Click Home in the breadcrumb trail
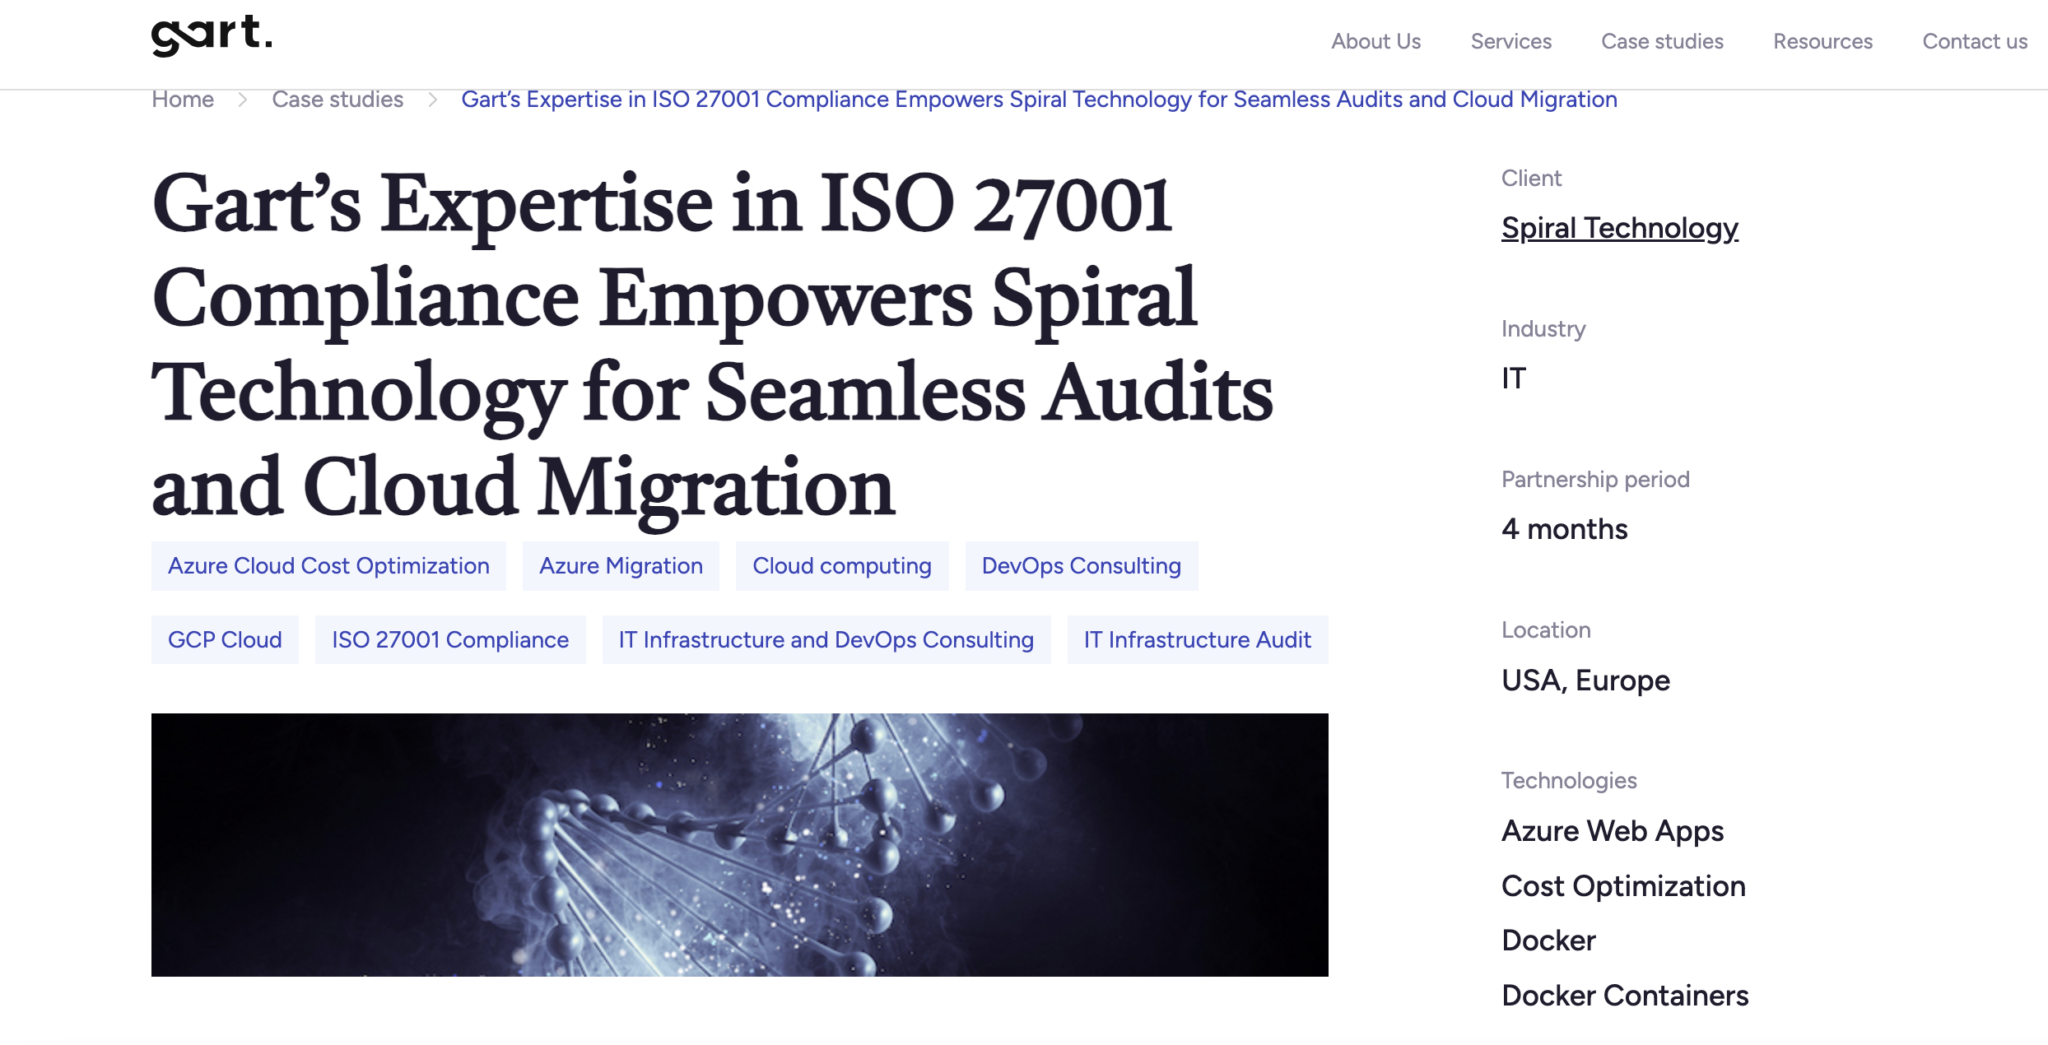2048x1045 pixels. tap(183, 100)
